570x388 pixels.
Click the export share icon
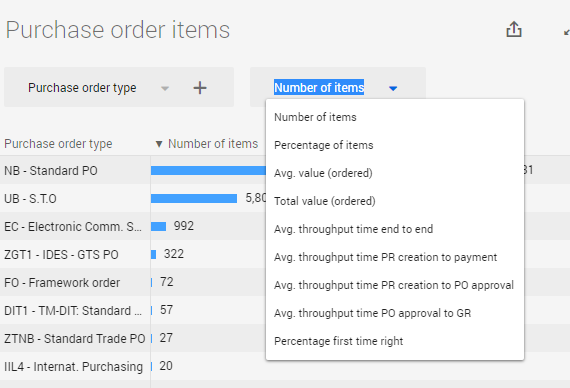[514, 29]
